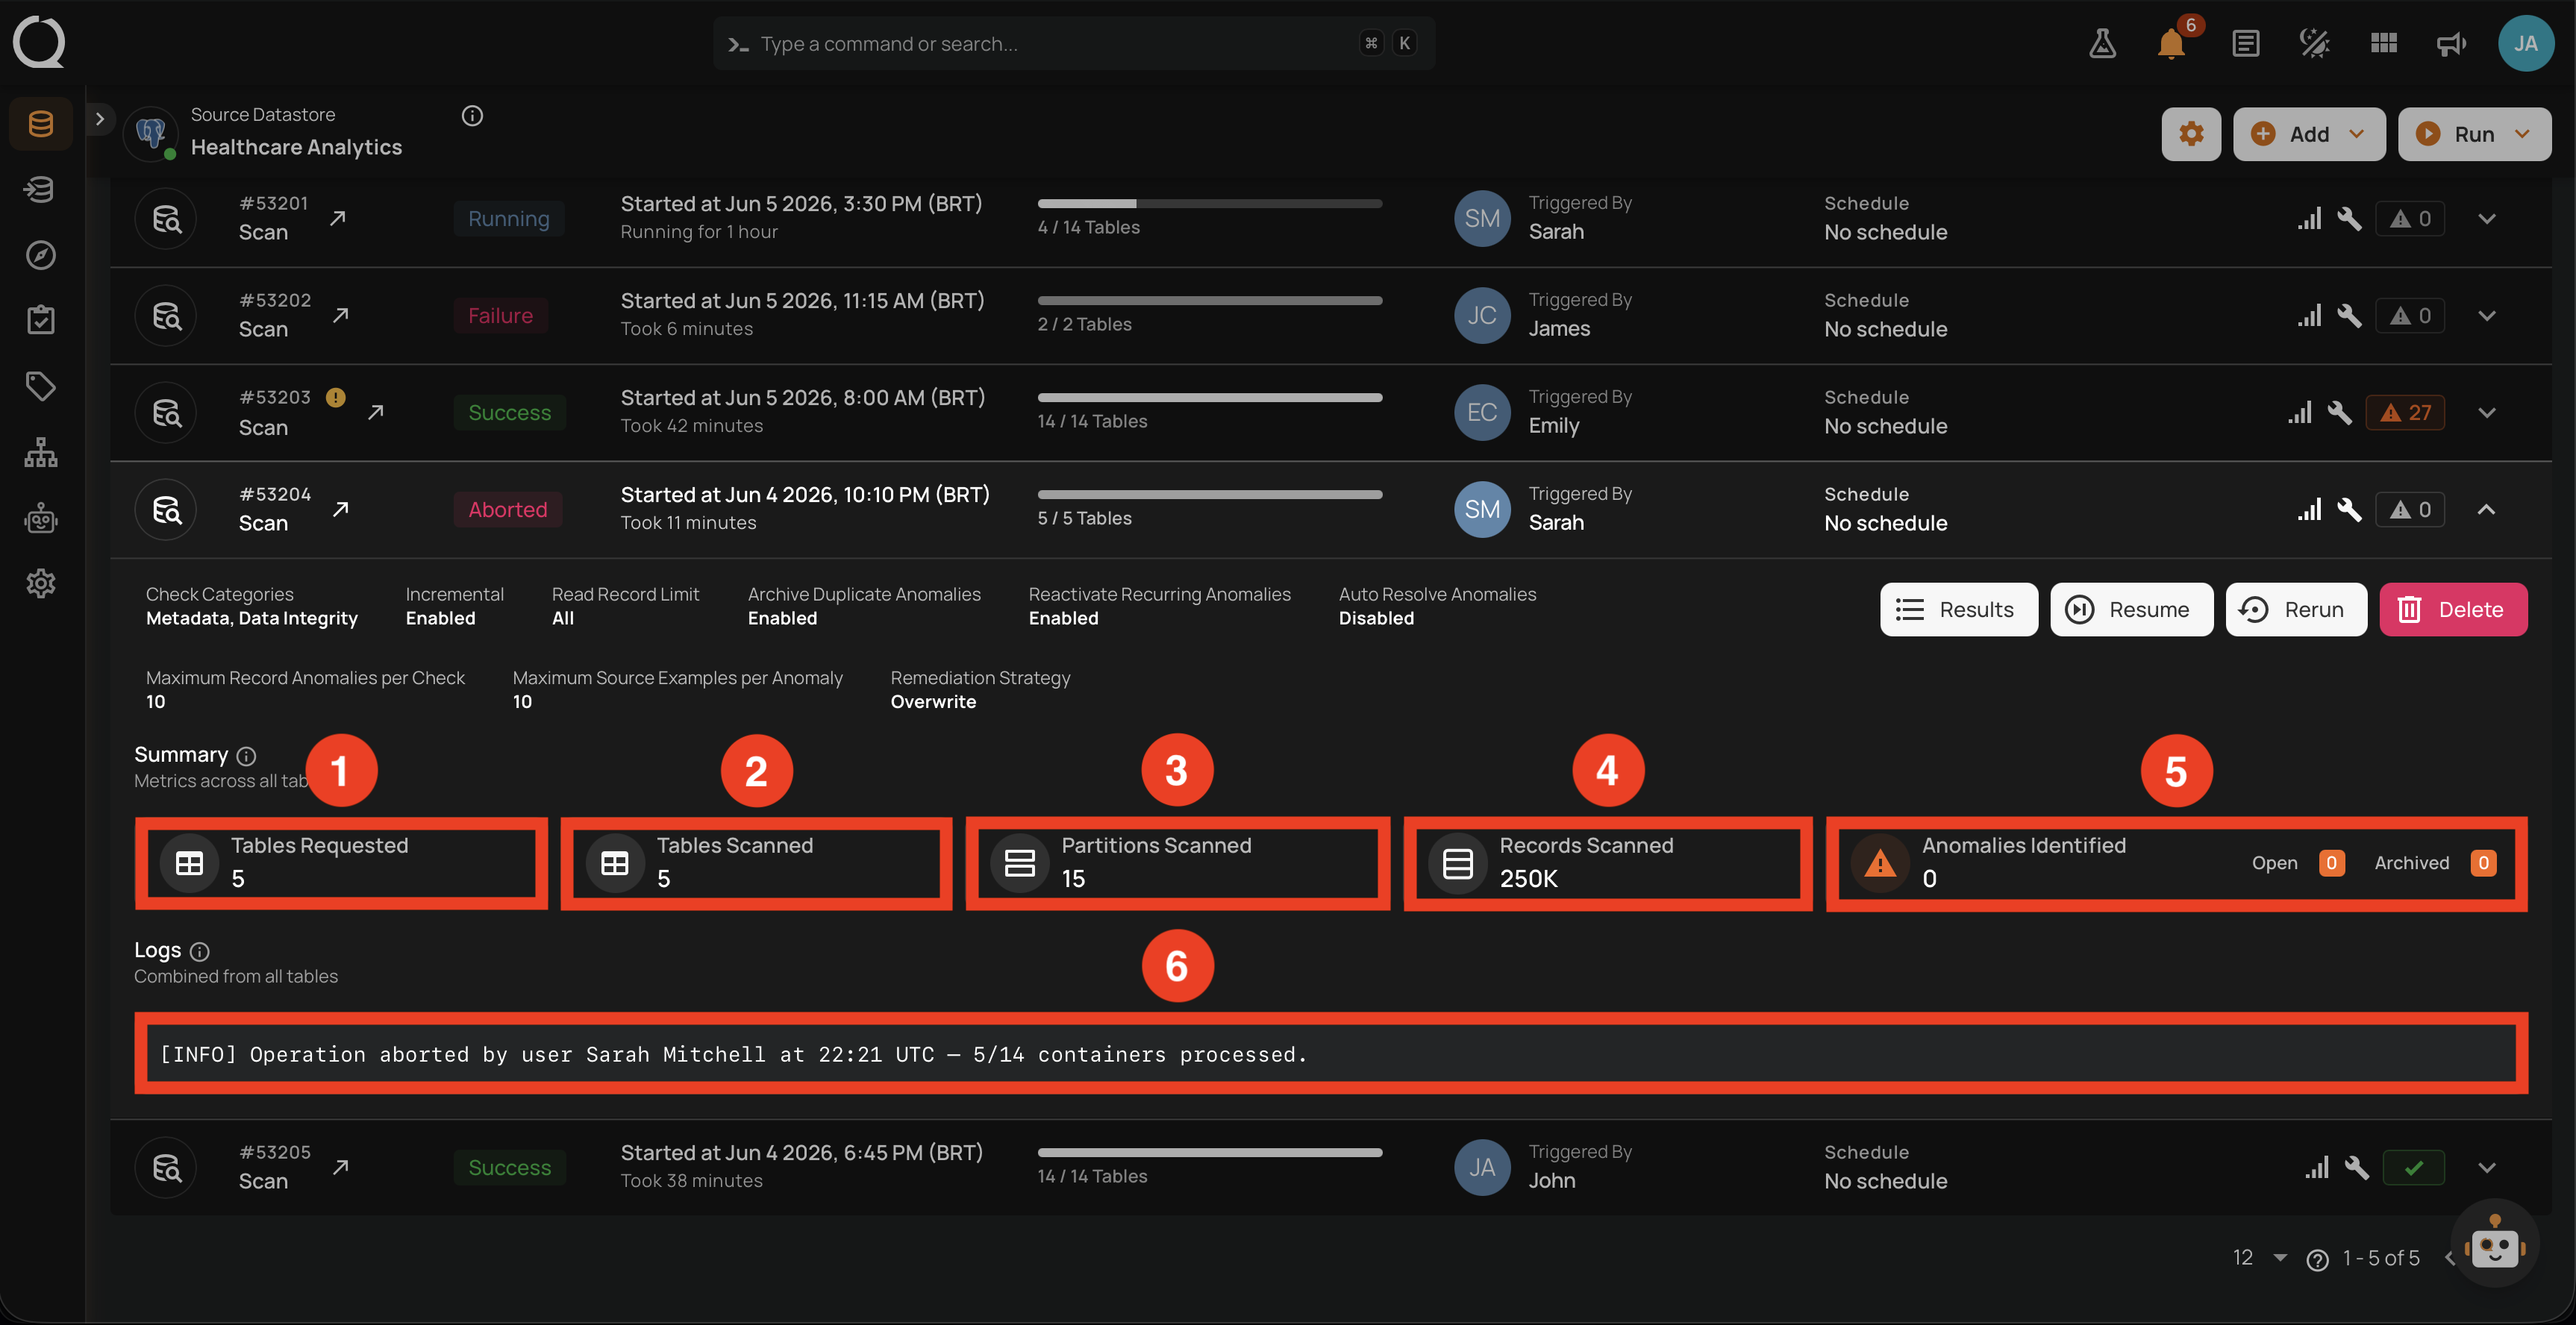Open the flask experiments icon in top bar
Viewport: 2576px width, 1325px height.
[x=2102, y=44]
